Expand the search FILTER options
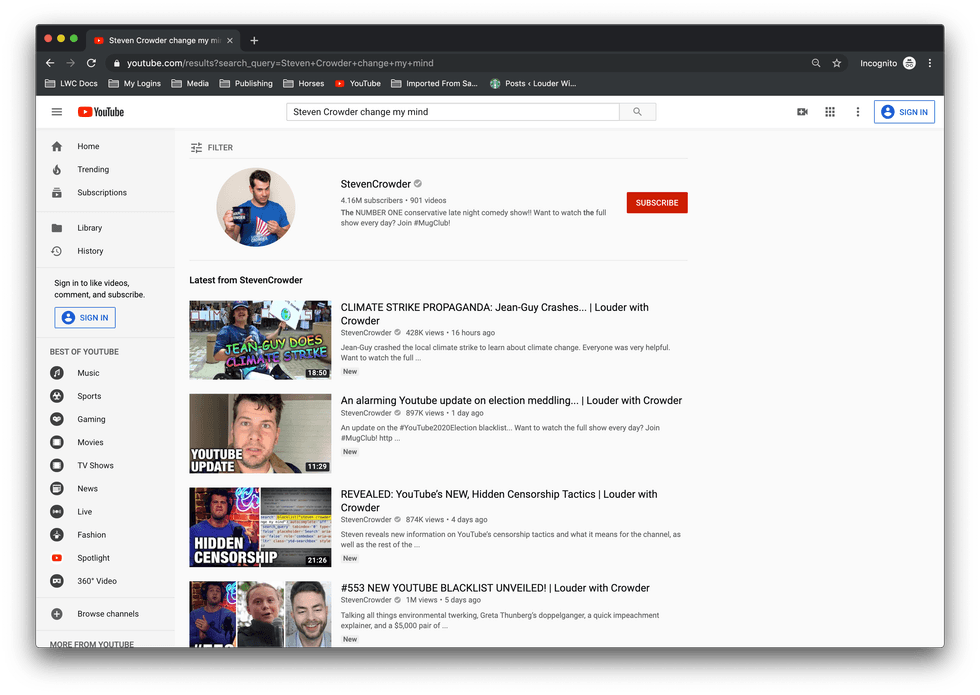Screen dimensions: 980x695 [212, 147]
